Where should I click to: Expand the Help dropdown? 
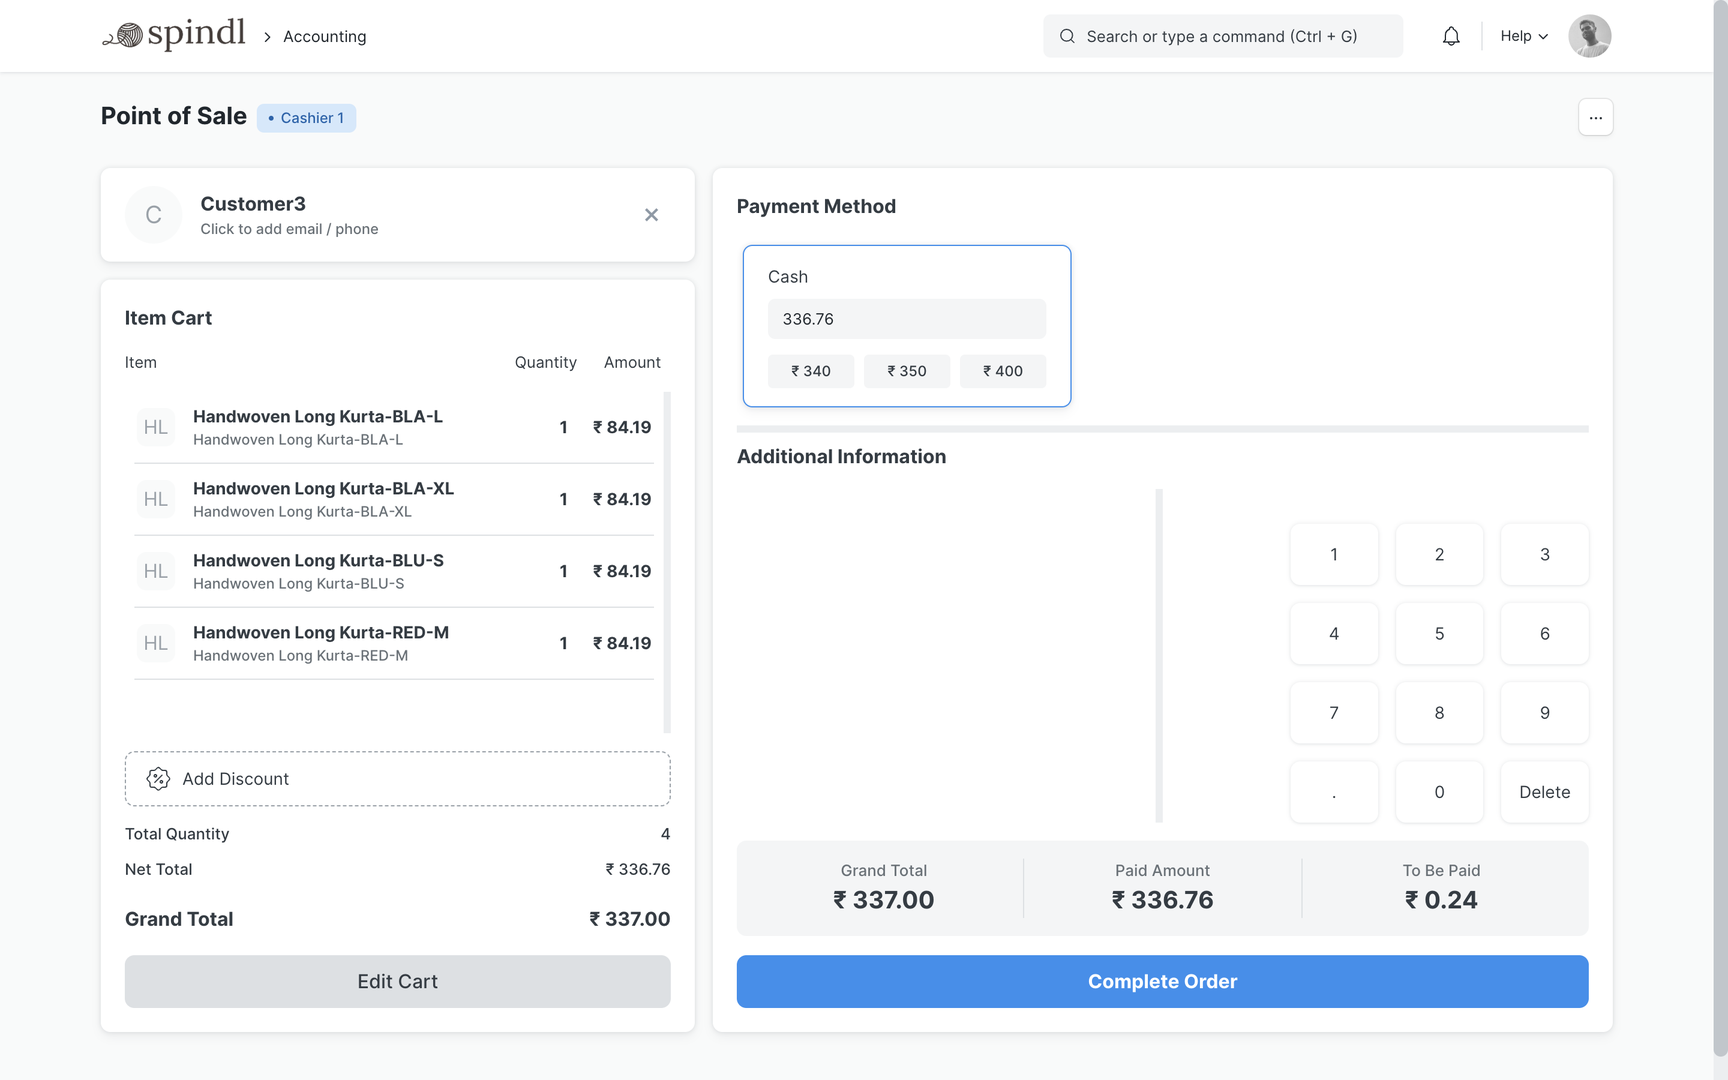[1524, 36]
